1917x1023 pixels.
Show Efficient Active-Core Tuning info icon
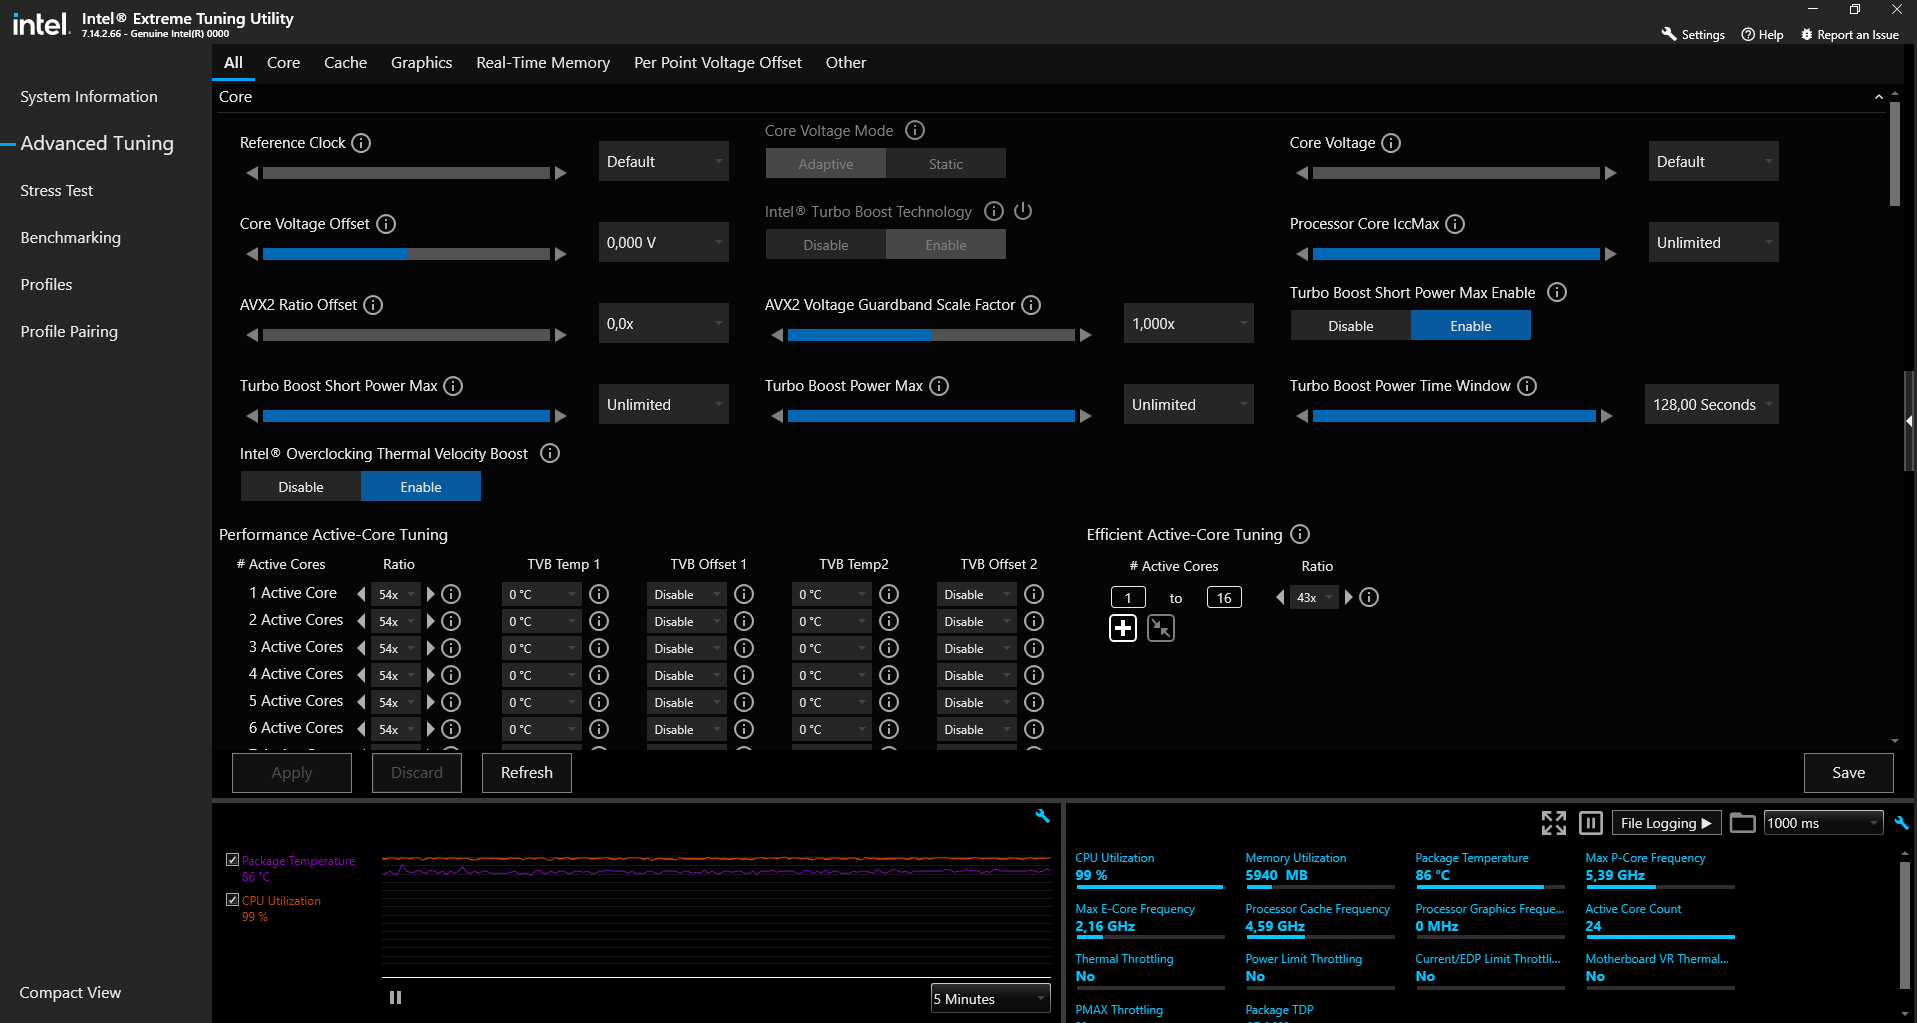[x=1300, y=534]
